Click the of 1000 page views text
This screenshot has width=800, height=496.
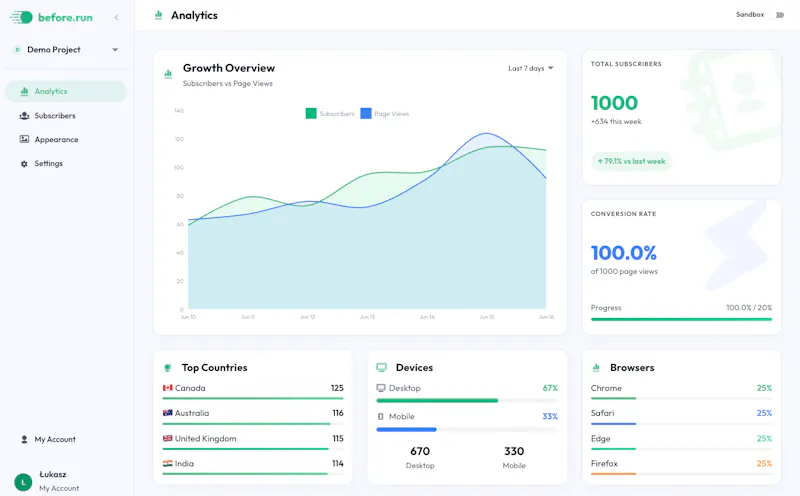click(624, 271)
